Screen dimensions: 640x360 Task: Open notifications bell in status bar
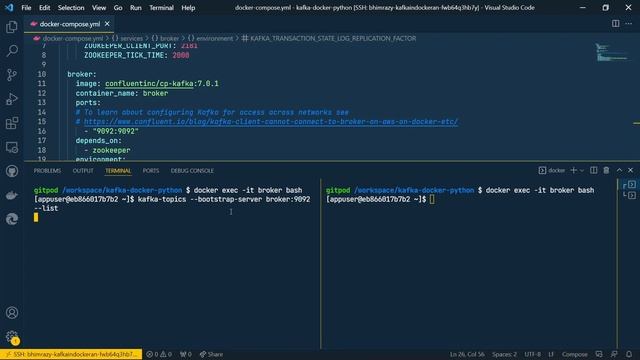629,354
